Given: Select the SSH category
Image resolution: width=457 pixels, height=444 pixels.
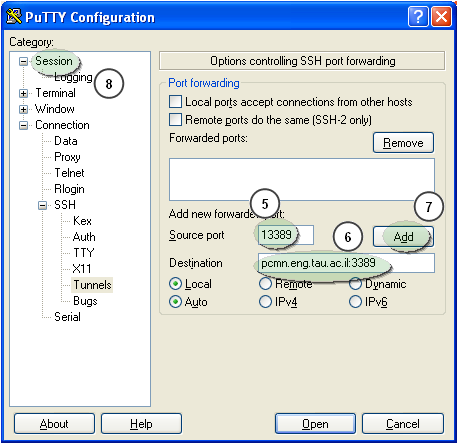Looking at the screenshot, I should (65, 205).
